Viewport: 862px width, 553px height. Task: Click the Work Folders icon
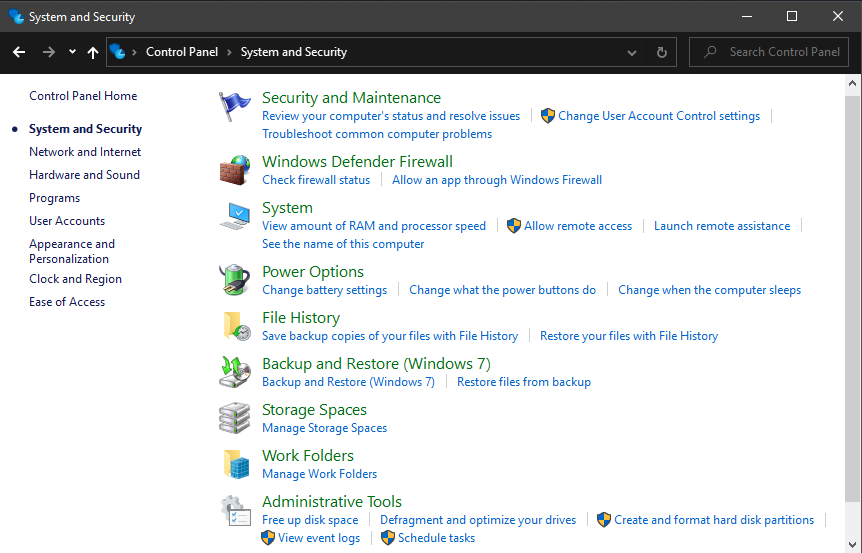(x=236, y=464)
